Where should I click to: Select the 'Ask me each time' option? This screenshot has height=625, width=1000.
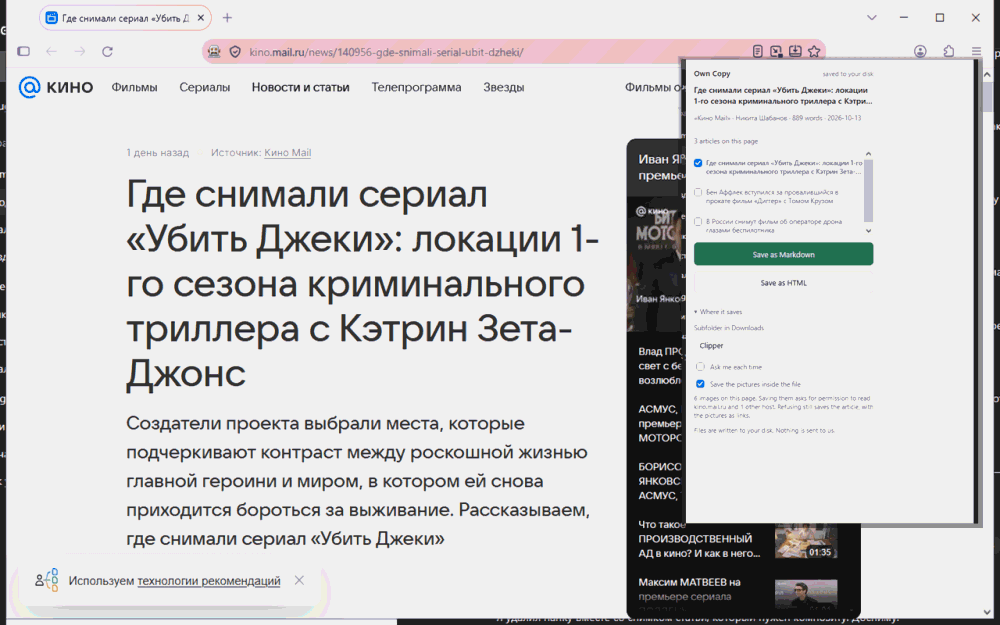coord(700,367)
